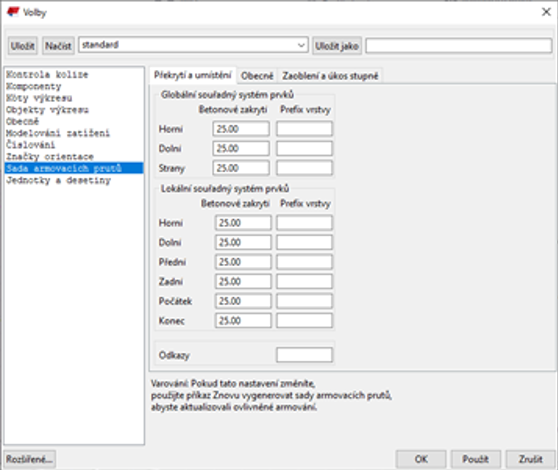Image resolution: width=558 pixels, height=470 pixels.
Task: Click Přední layer prefix field
Action: (x=304, y=262)
